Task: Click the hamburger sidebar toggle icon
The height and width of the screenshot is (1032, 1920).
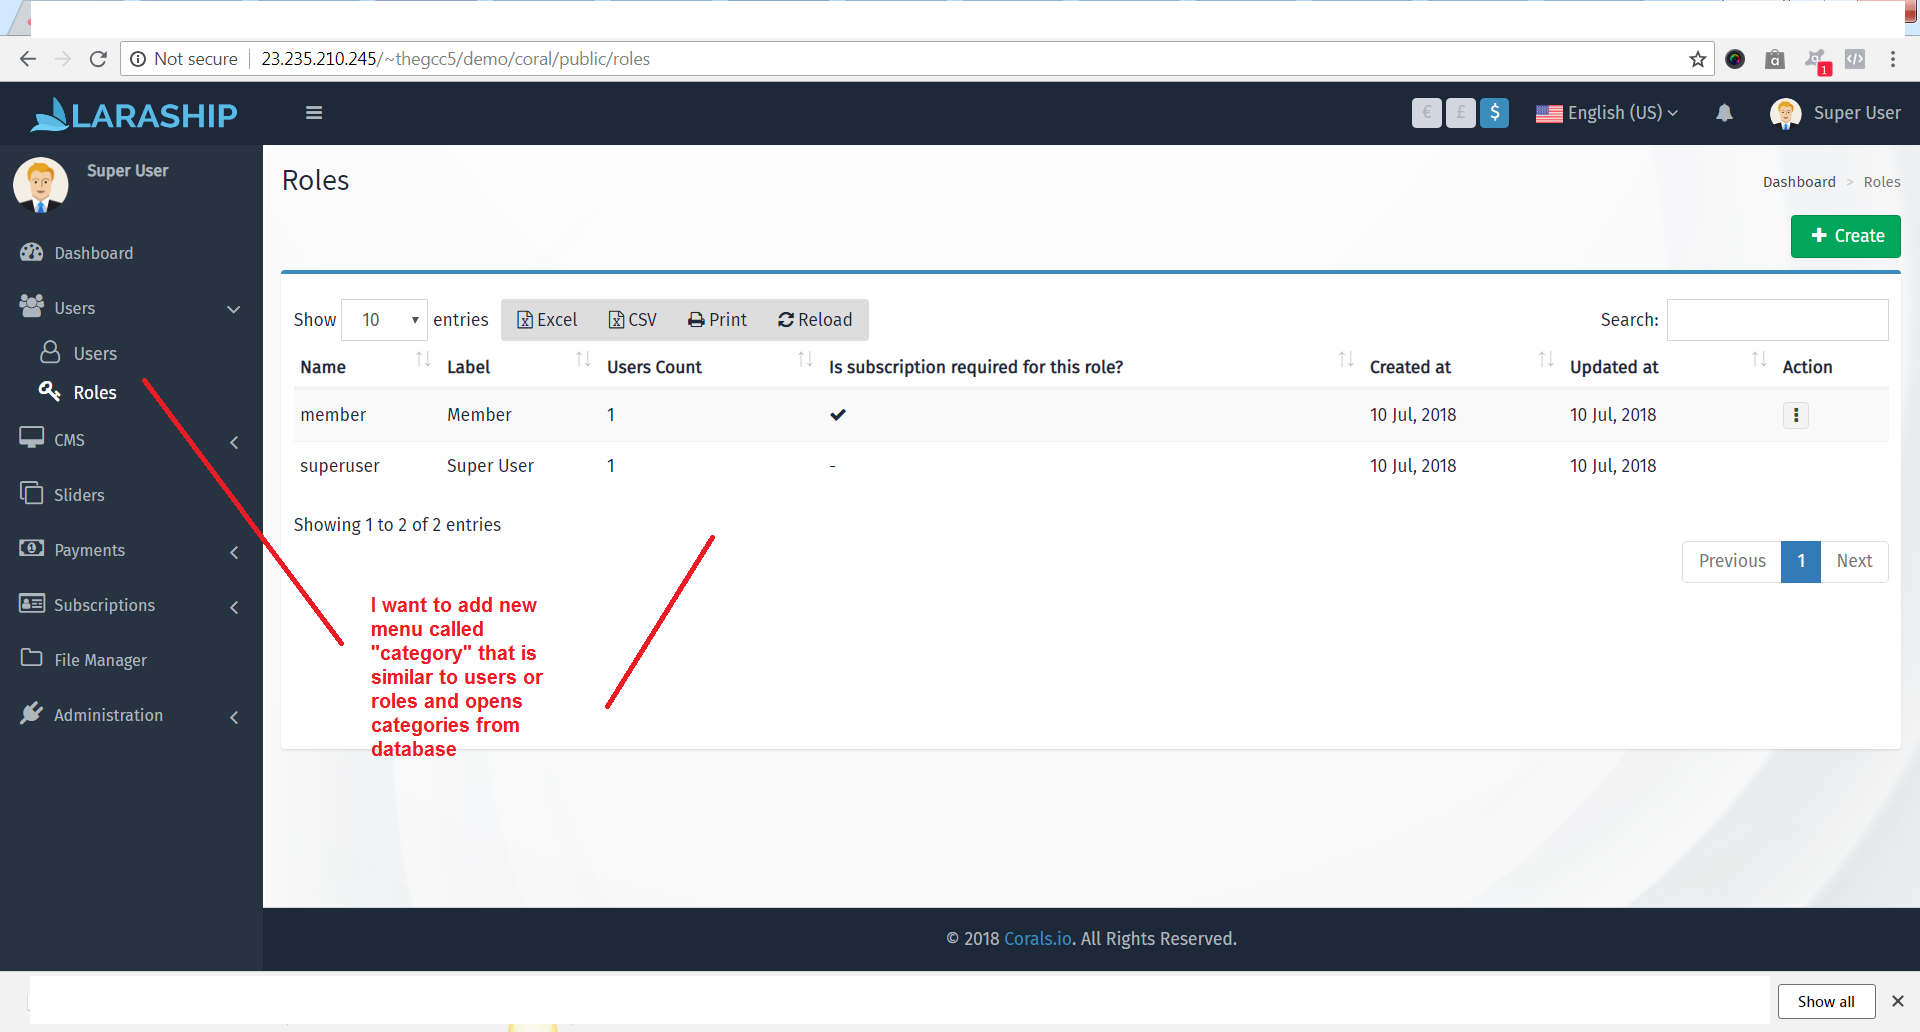Action: click(x=314, y=113)
